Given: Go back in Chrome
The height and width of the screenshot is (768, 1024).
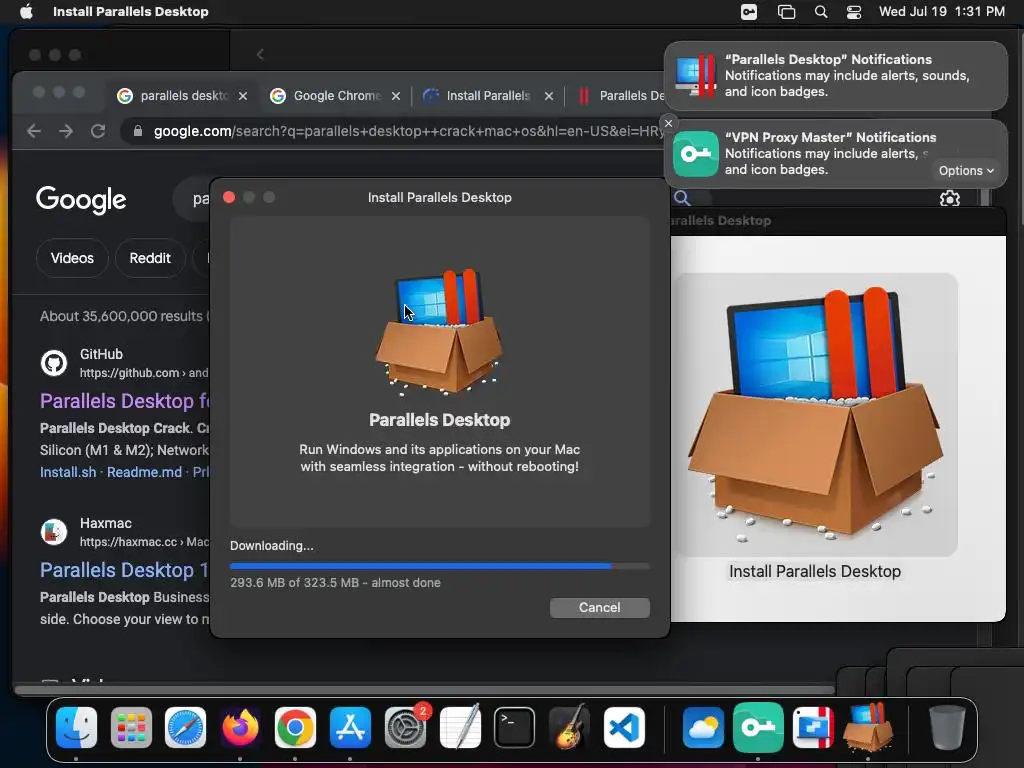Looking at the screenshot, I should coord(34,131).
